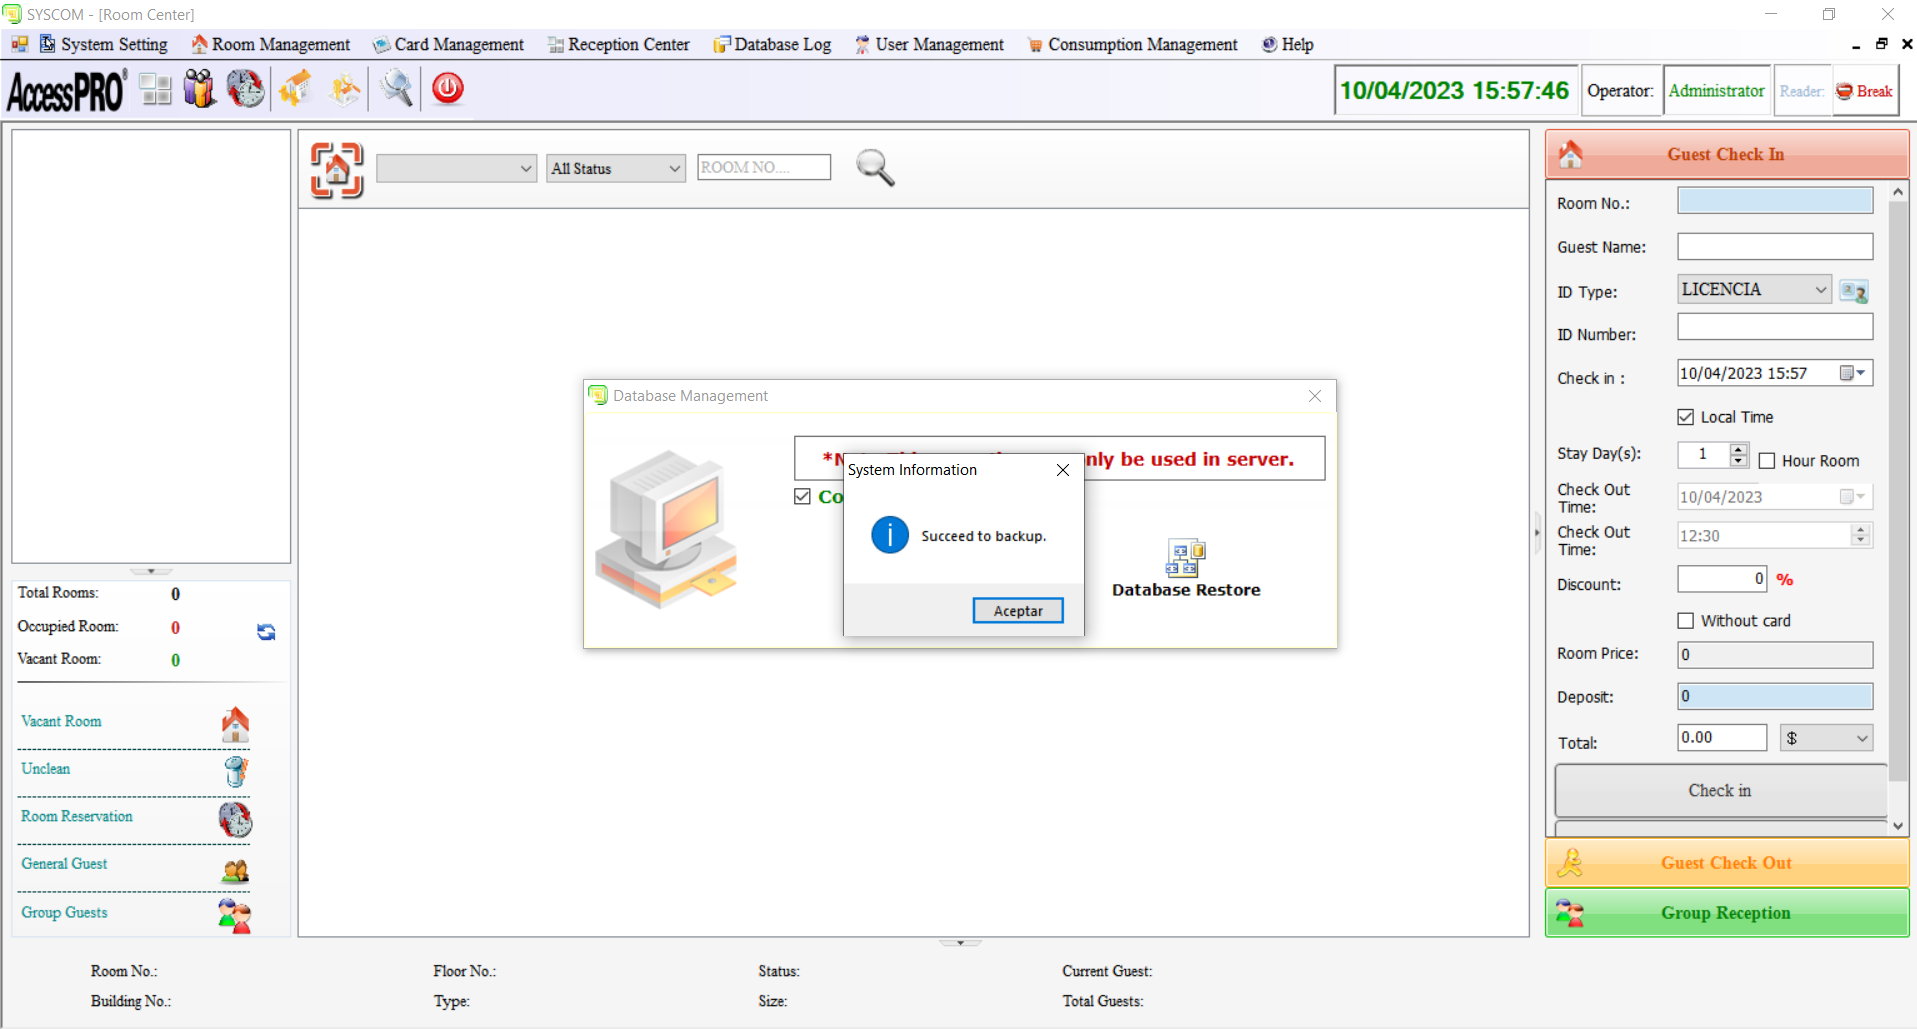Open the Reception Center menu
1917x1029 pixels.
(619, 44)
